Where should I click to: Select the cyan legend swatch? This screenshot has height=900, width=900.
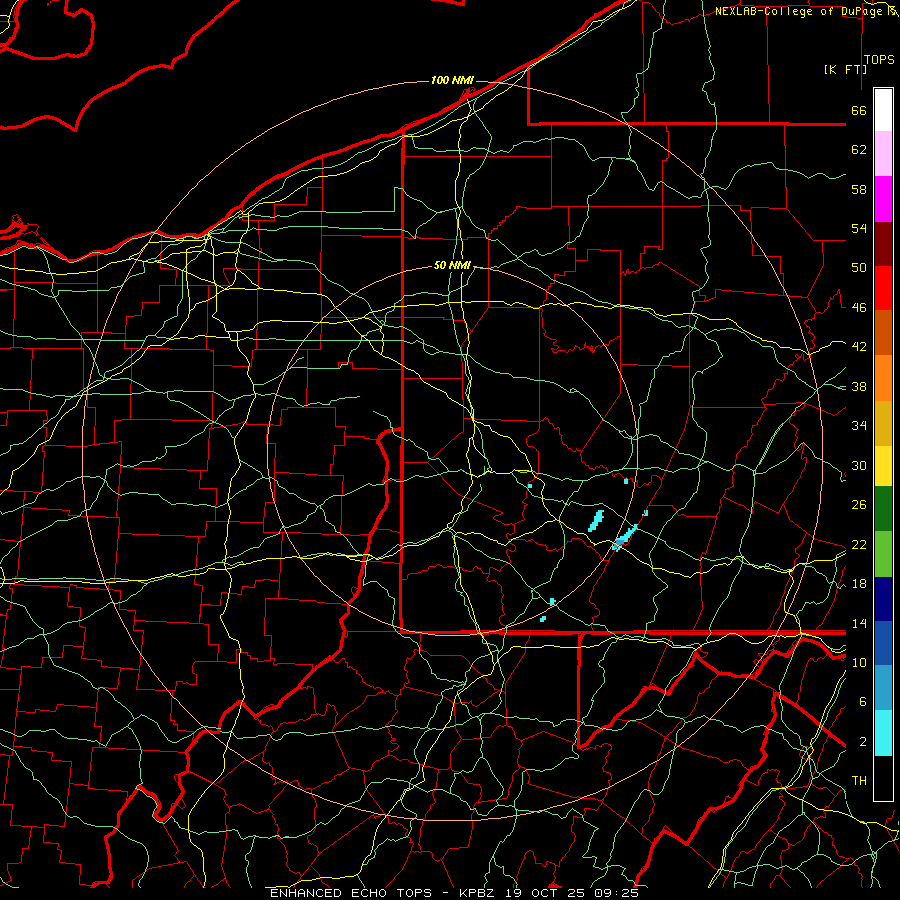[883, 733]
